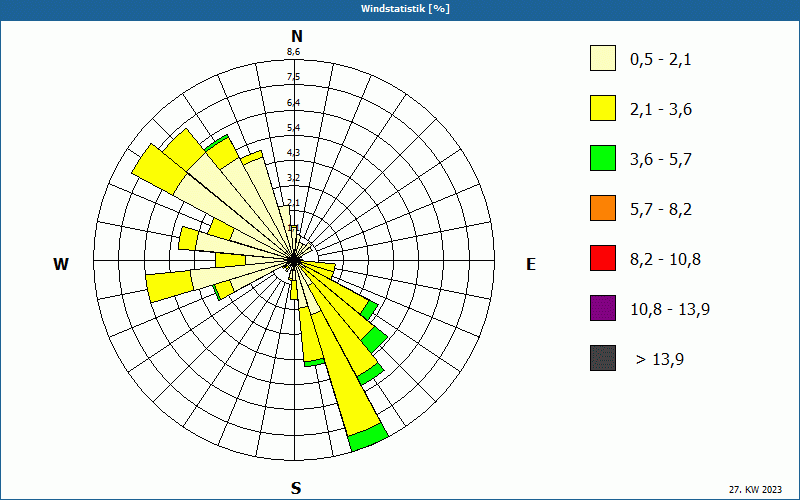Click the green tip of longest SSE bar
The image size is (800, 500).
coord(368,438)
